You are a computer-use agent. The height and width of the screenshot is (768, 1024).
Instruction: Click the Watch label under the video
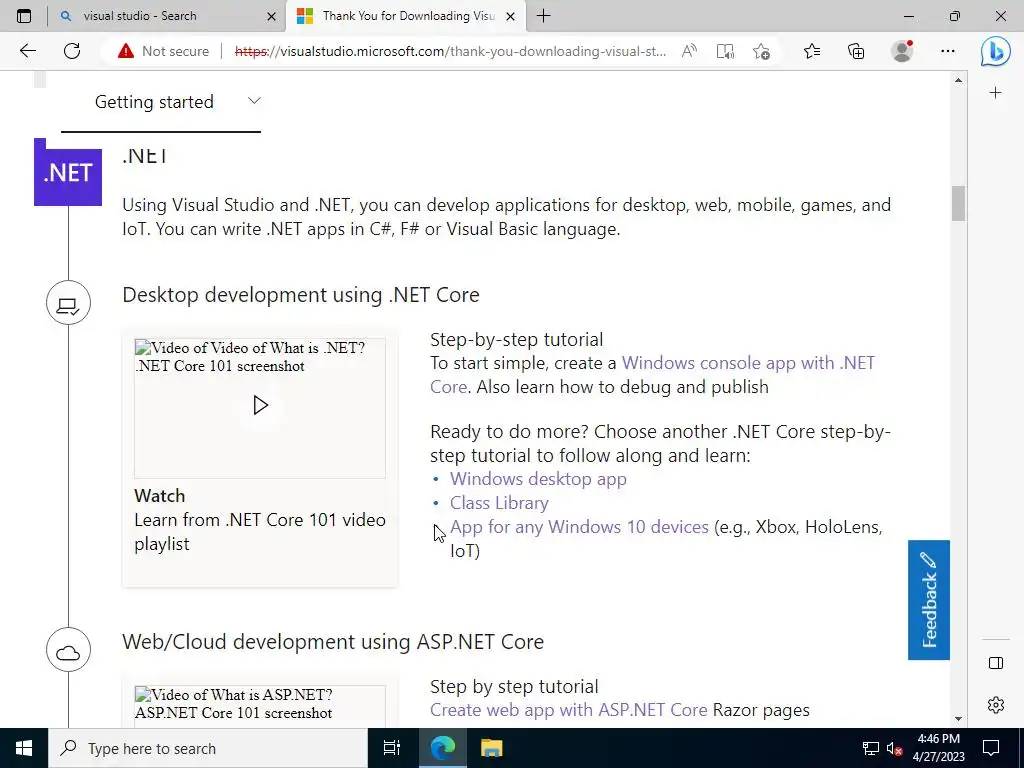click(x=159, y=496)
